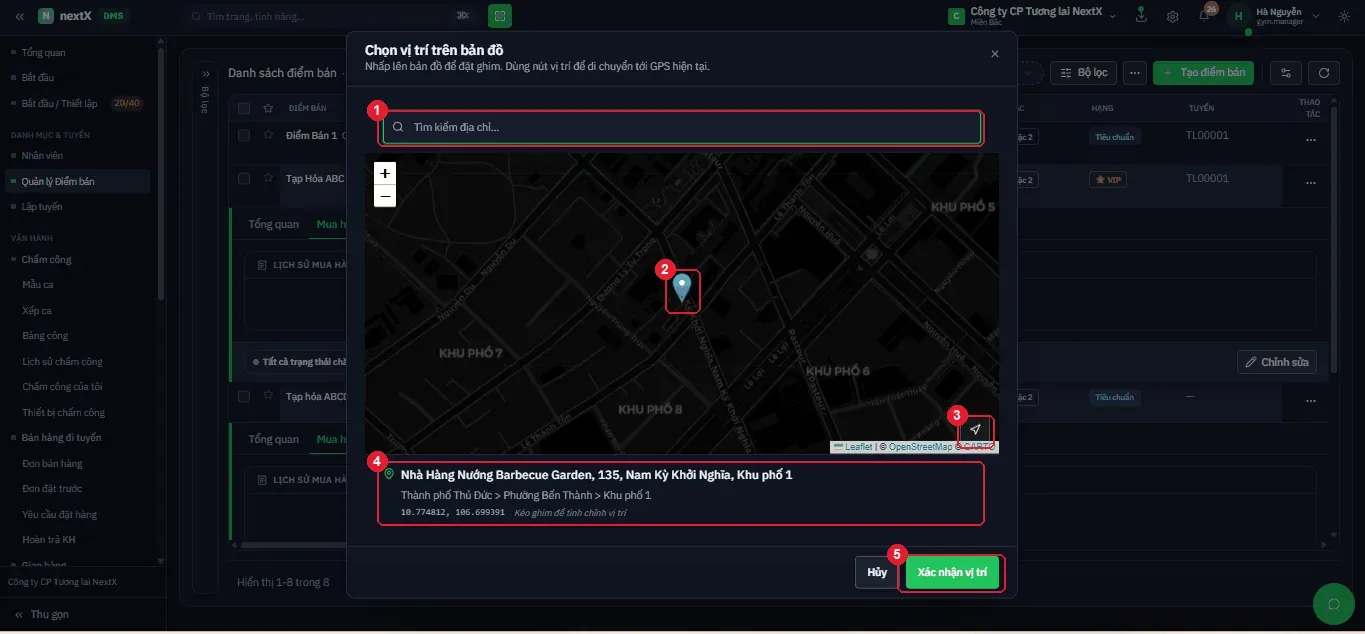1365x634 pixels.
Task: Star the Tạp Hóa ABC row
Action: [268, 178]
